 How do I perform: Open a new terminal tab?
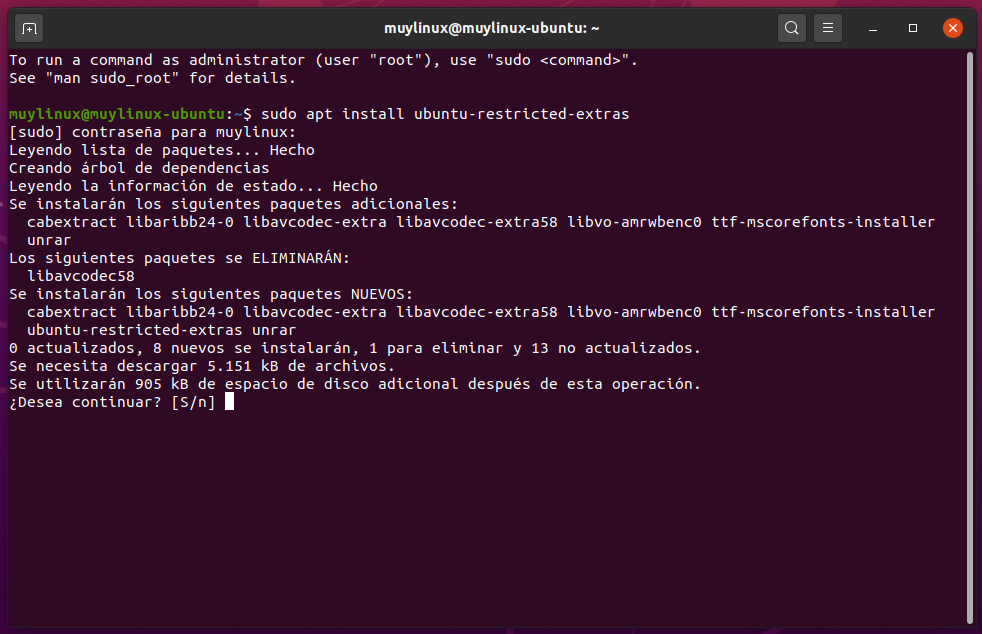pos(29,28)
